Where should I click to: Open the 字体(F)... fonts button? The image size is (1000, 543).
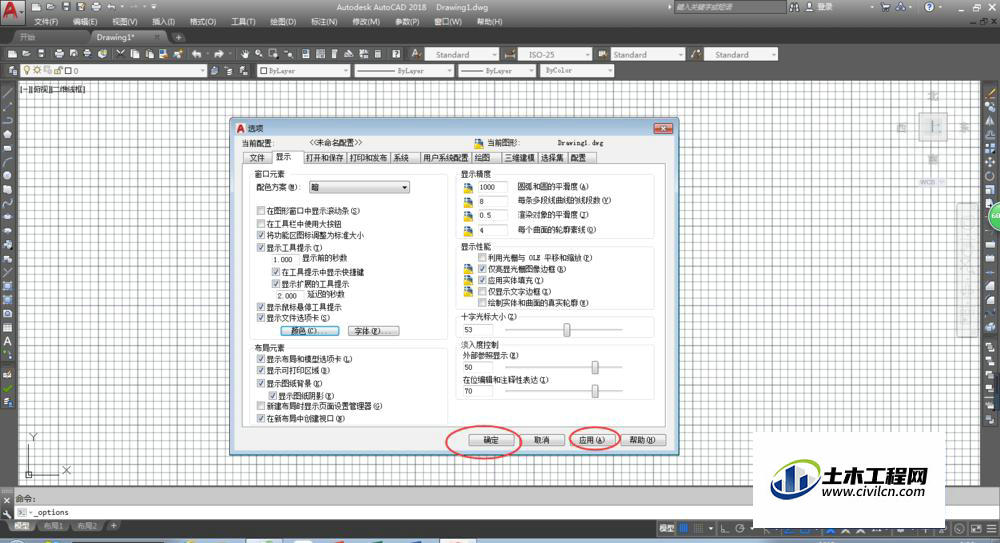374,331
